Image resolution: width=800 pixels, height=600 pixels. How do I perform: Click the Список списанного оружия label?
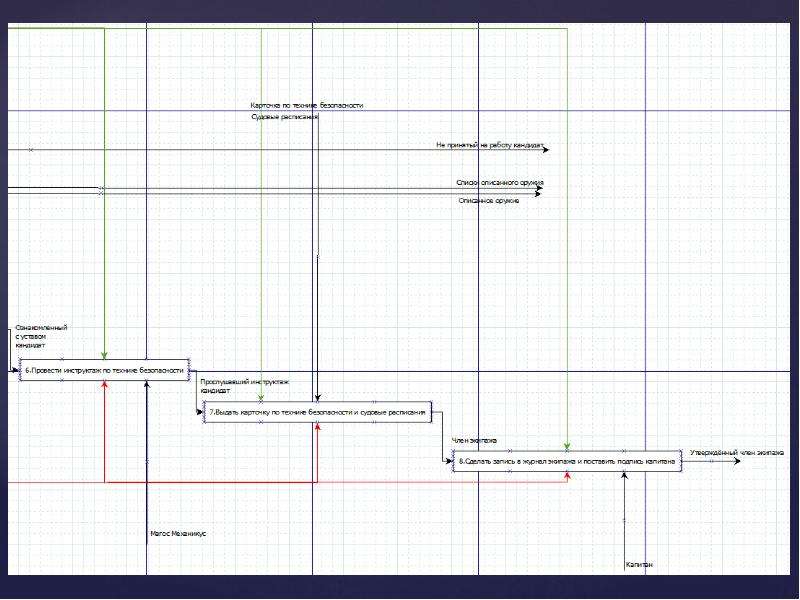click(499, 182)
